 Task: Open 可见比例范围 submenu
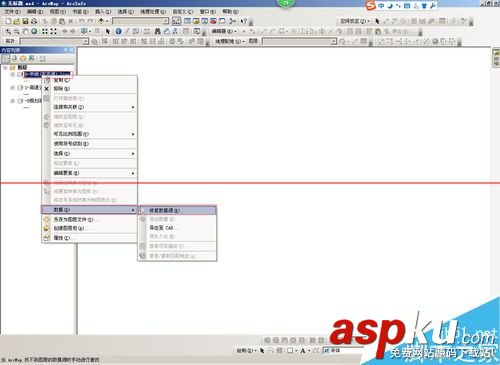click(x=89, y=134)
